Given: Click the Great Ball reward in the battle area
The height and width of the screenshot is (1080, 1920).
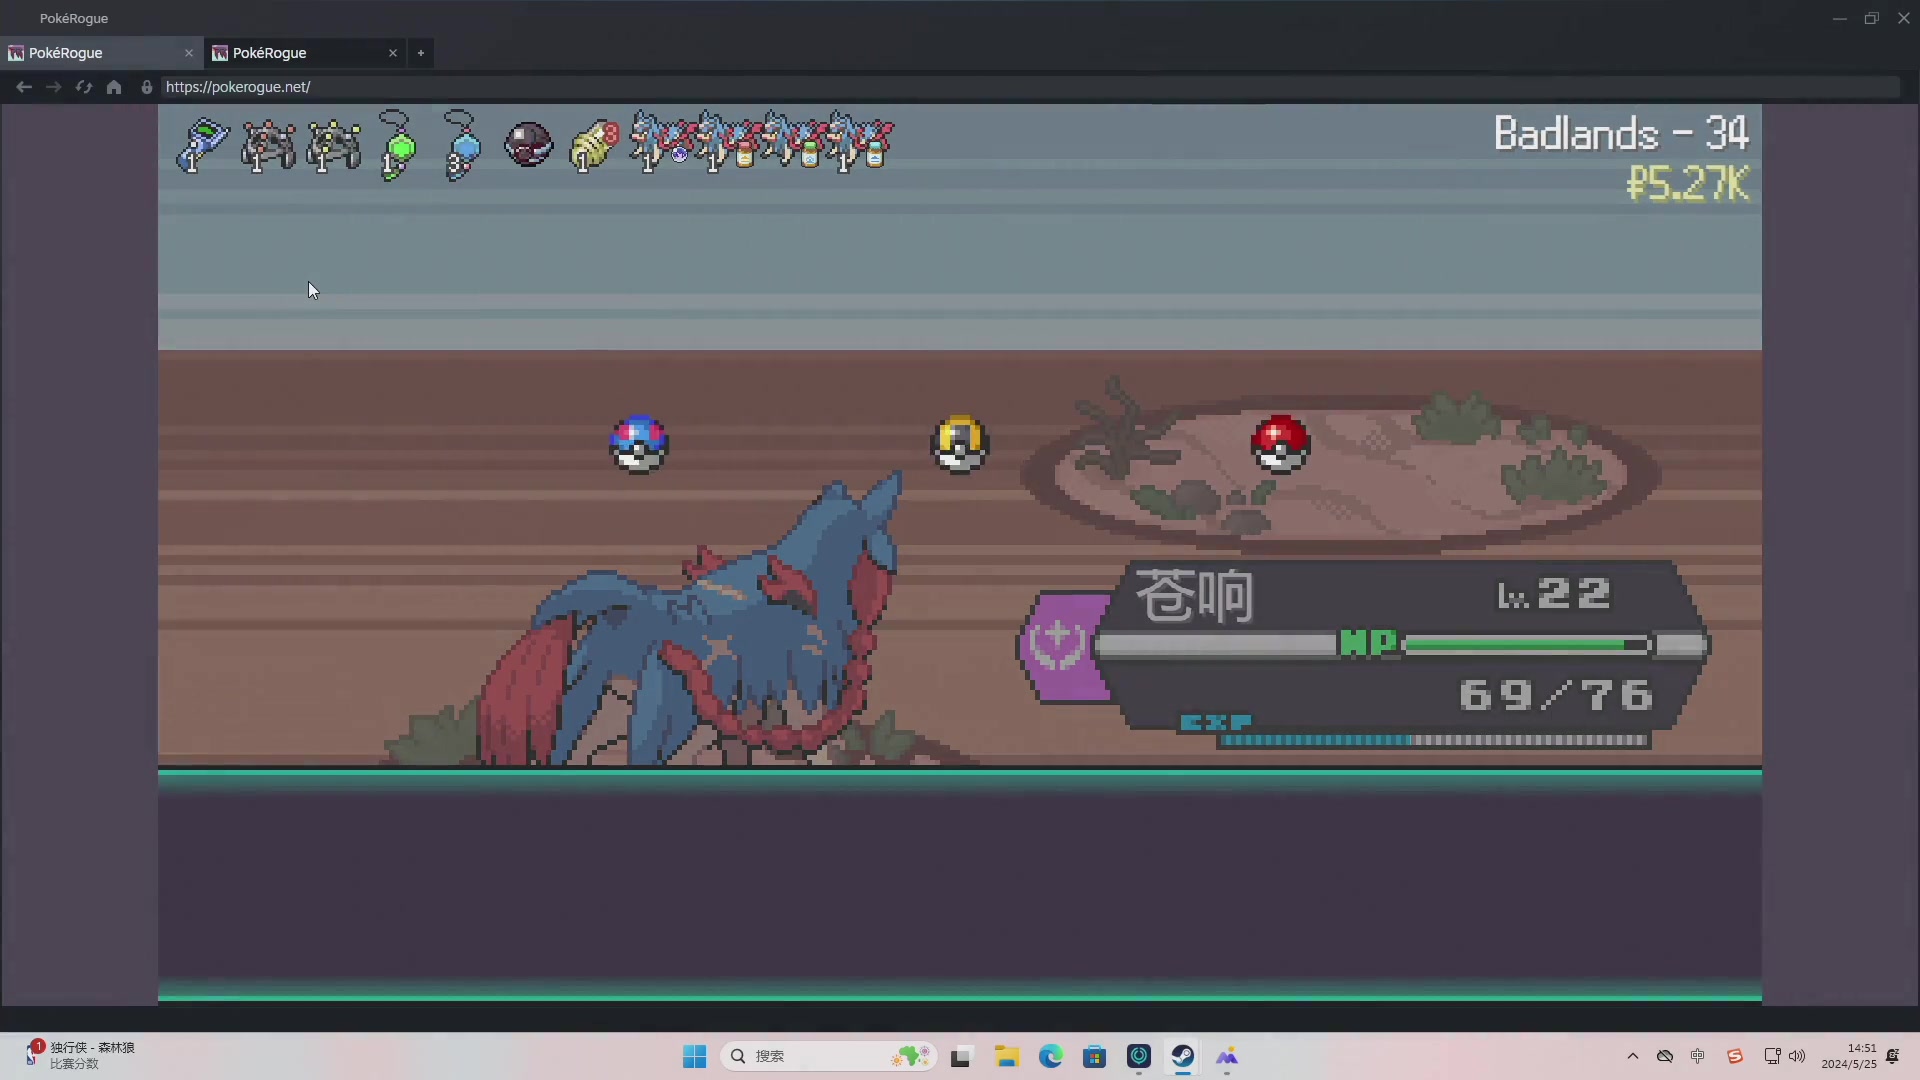Looking at the screenshot, I should tap(639, 444).
